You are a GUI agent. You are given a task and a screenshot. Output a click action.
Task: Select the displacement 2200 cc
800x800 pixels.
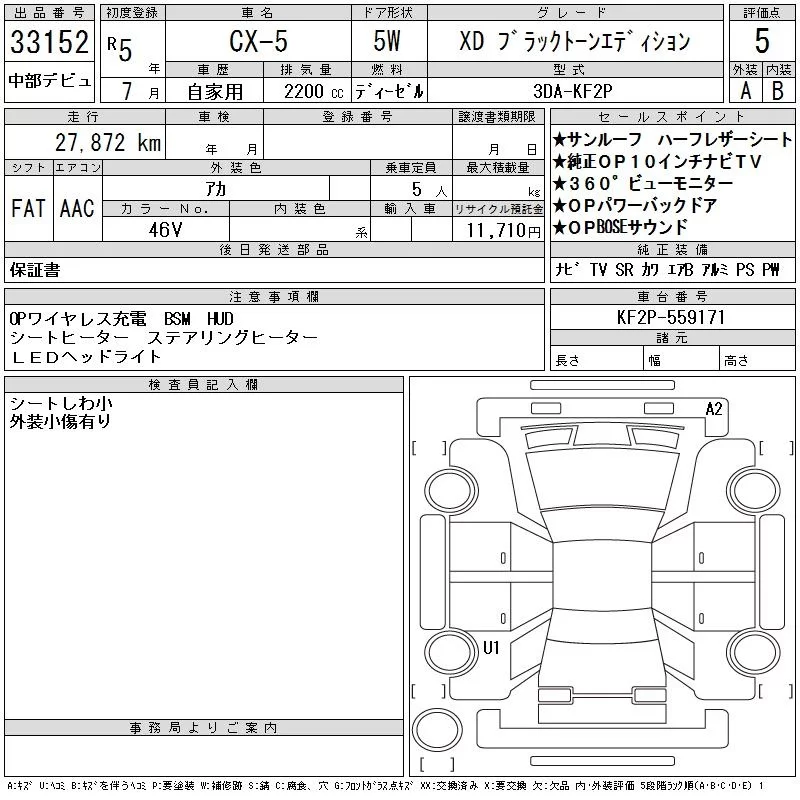click(313, 91)
